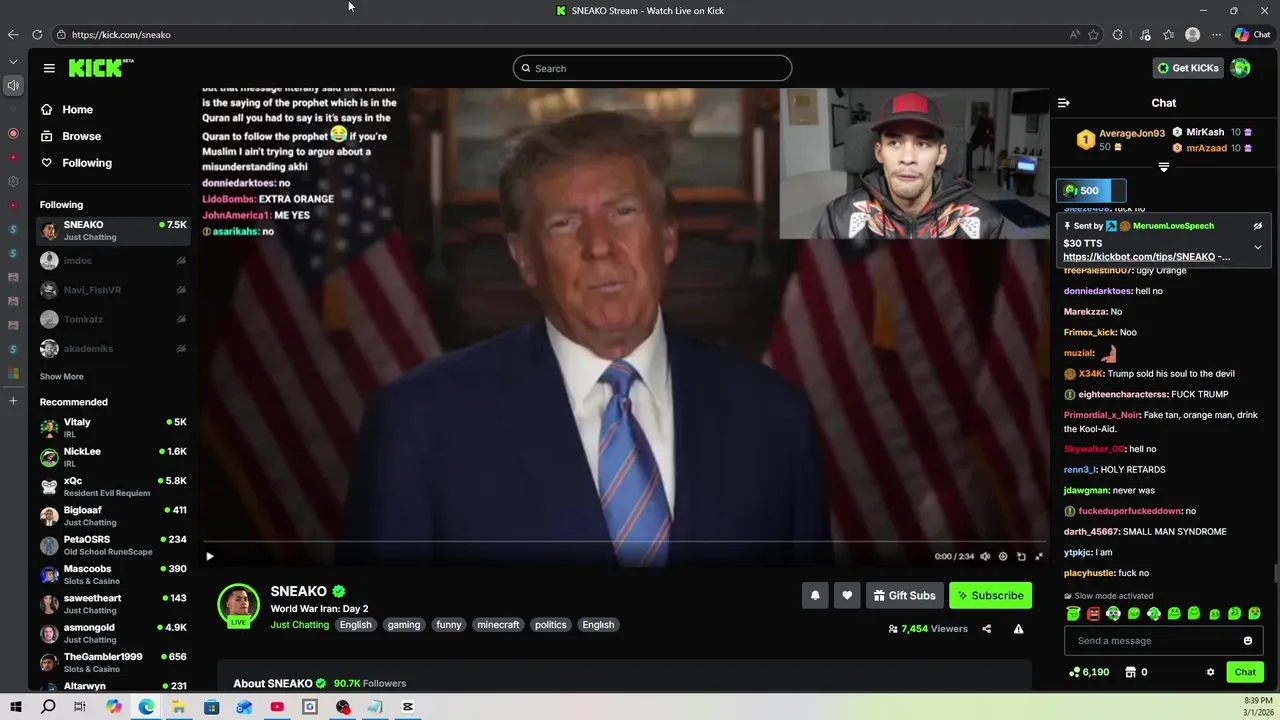Open the emoji picker in chat
The width and height of the screenshot is (1280, 720).
pos(1248,641)
